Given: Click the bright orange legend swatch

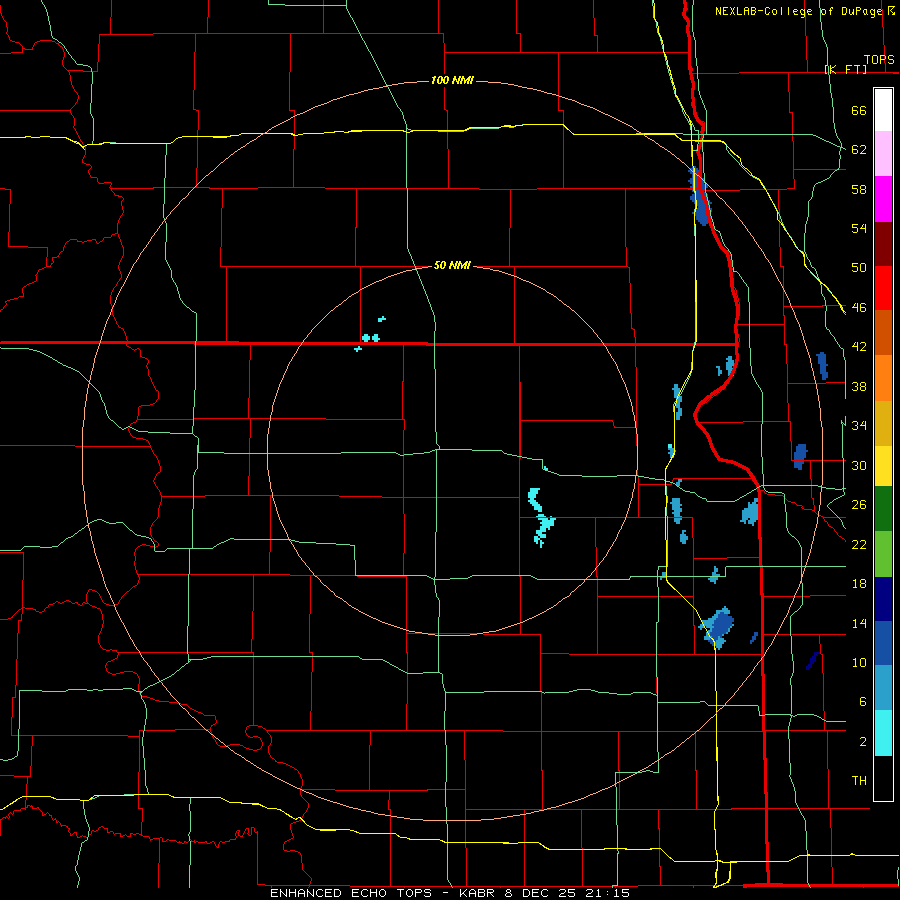Looking at the screenshot, I should [x=883, y=378].
